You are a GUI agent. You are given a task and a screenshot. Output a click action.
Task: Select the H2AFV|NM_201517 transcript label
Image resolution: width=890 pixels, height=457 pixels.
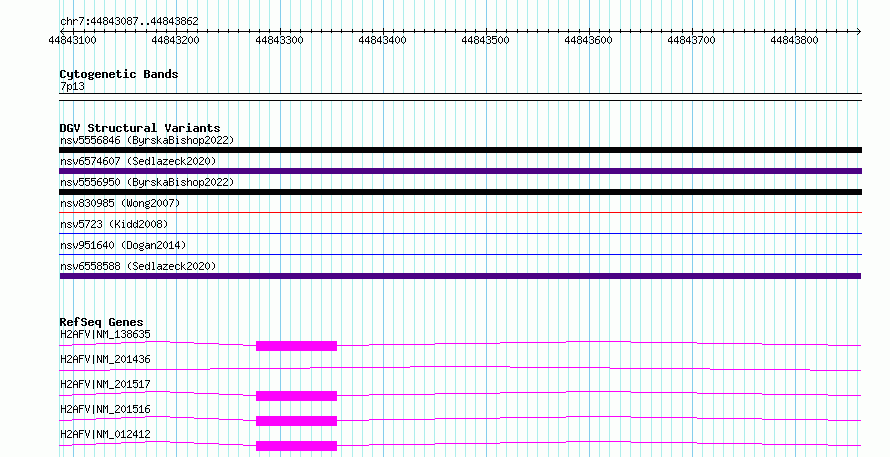(x=105, y=384)
